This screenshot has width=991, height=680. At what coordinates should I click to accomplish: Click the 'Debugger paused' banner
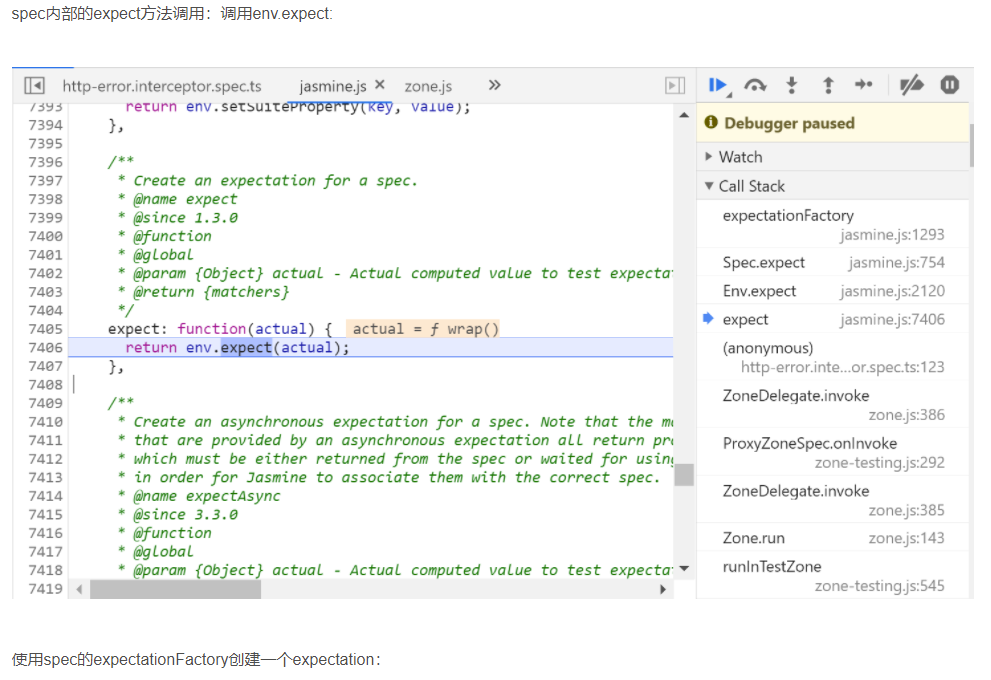(833, 123)
